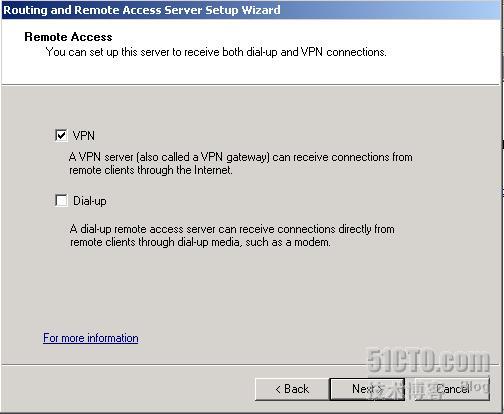The height and width of the screenshot is (414, 504).
Task: Click the text about receiving dial-up and VPN connections
Action: (216, 52)
